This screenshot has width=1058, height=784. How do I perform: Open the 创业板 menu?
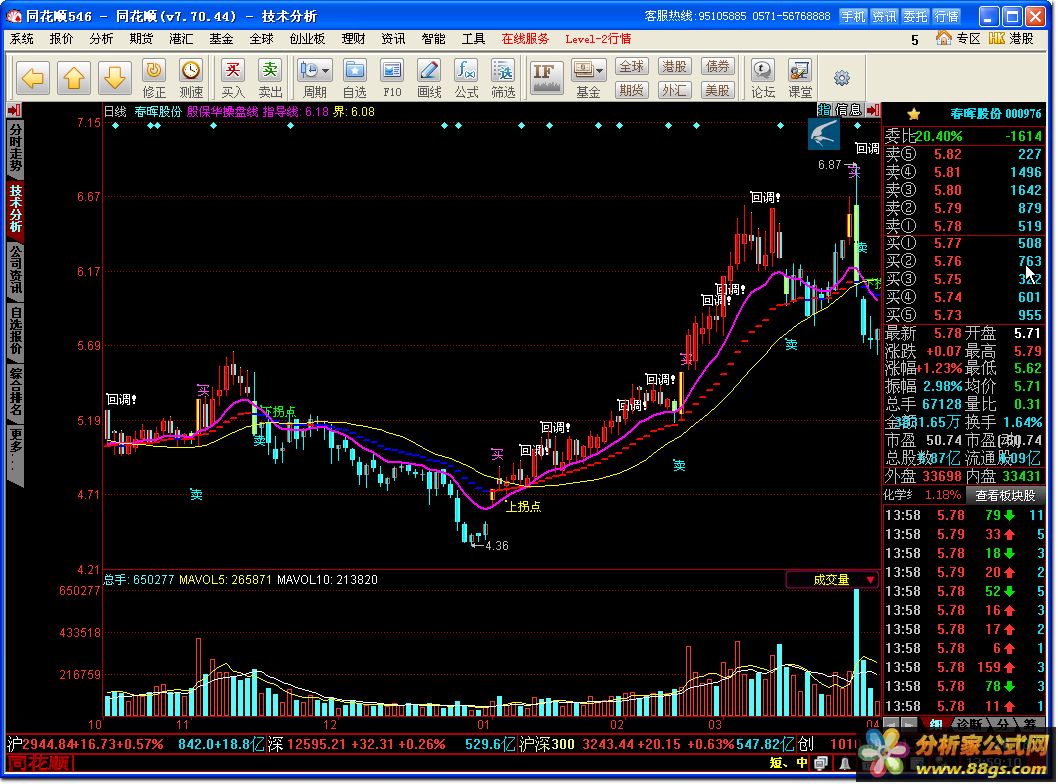click(x=308, y=39)
